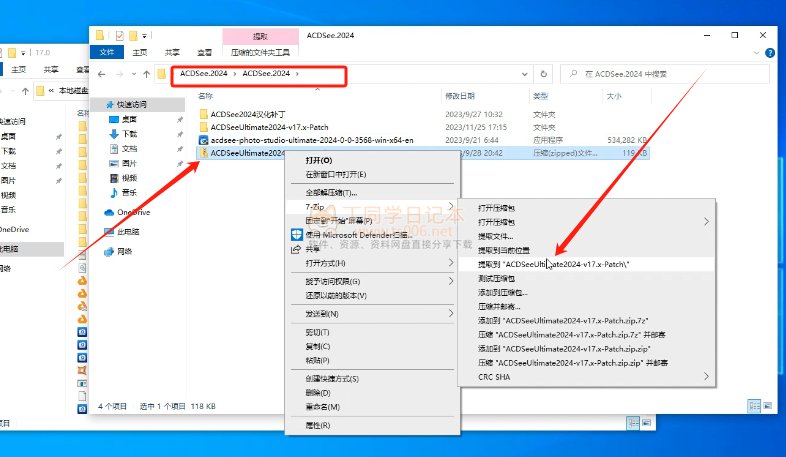The image size is (786, 457).
Task: Click the Back arrow in ACDSee.2024 window
Action: coord(102,74)
